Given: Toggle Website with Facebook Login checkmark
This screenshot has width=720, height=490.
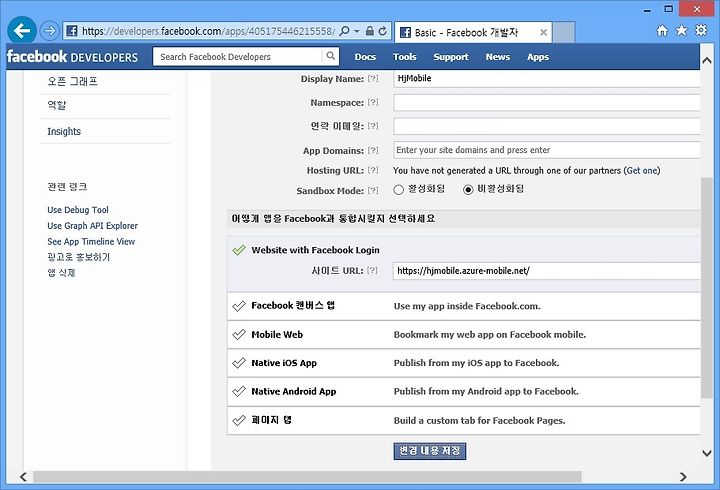Looking at the screenshot, I should pyautogui.click(x=239, y=250).
